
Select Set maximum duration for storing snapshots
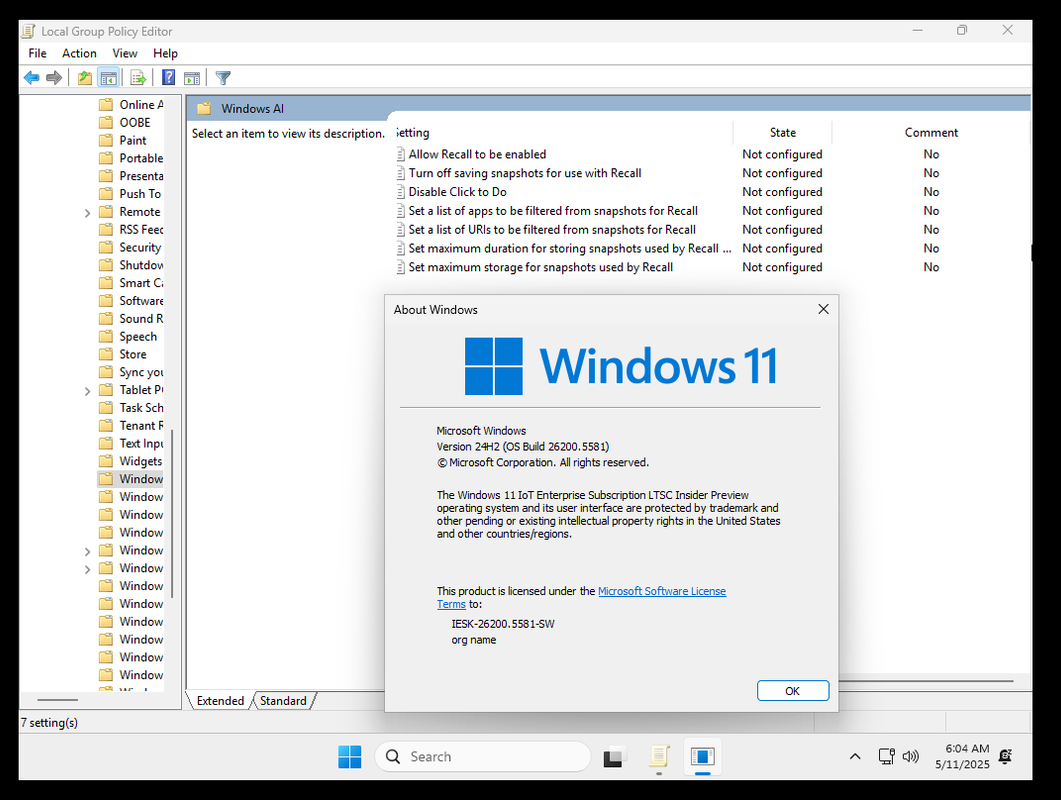[570, 248]
